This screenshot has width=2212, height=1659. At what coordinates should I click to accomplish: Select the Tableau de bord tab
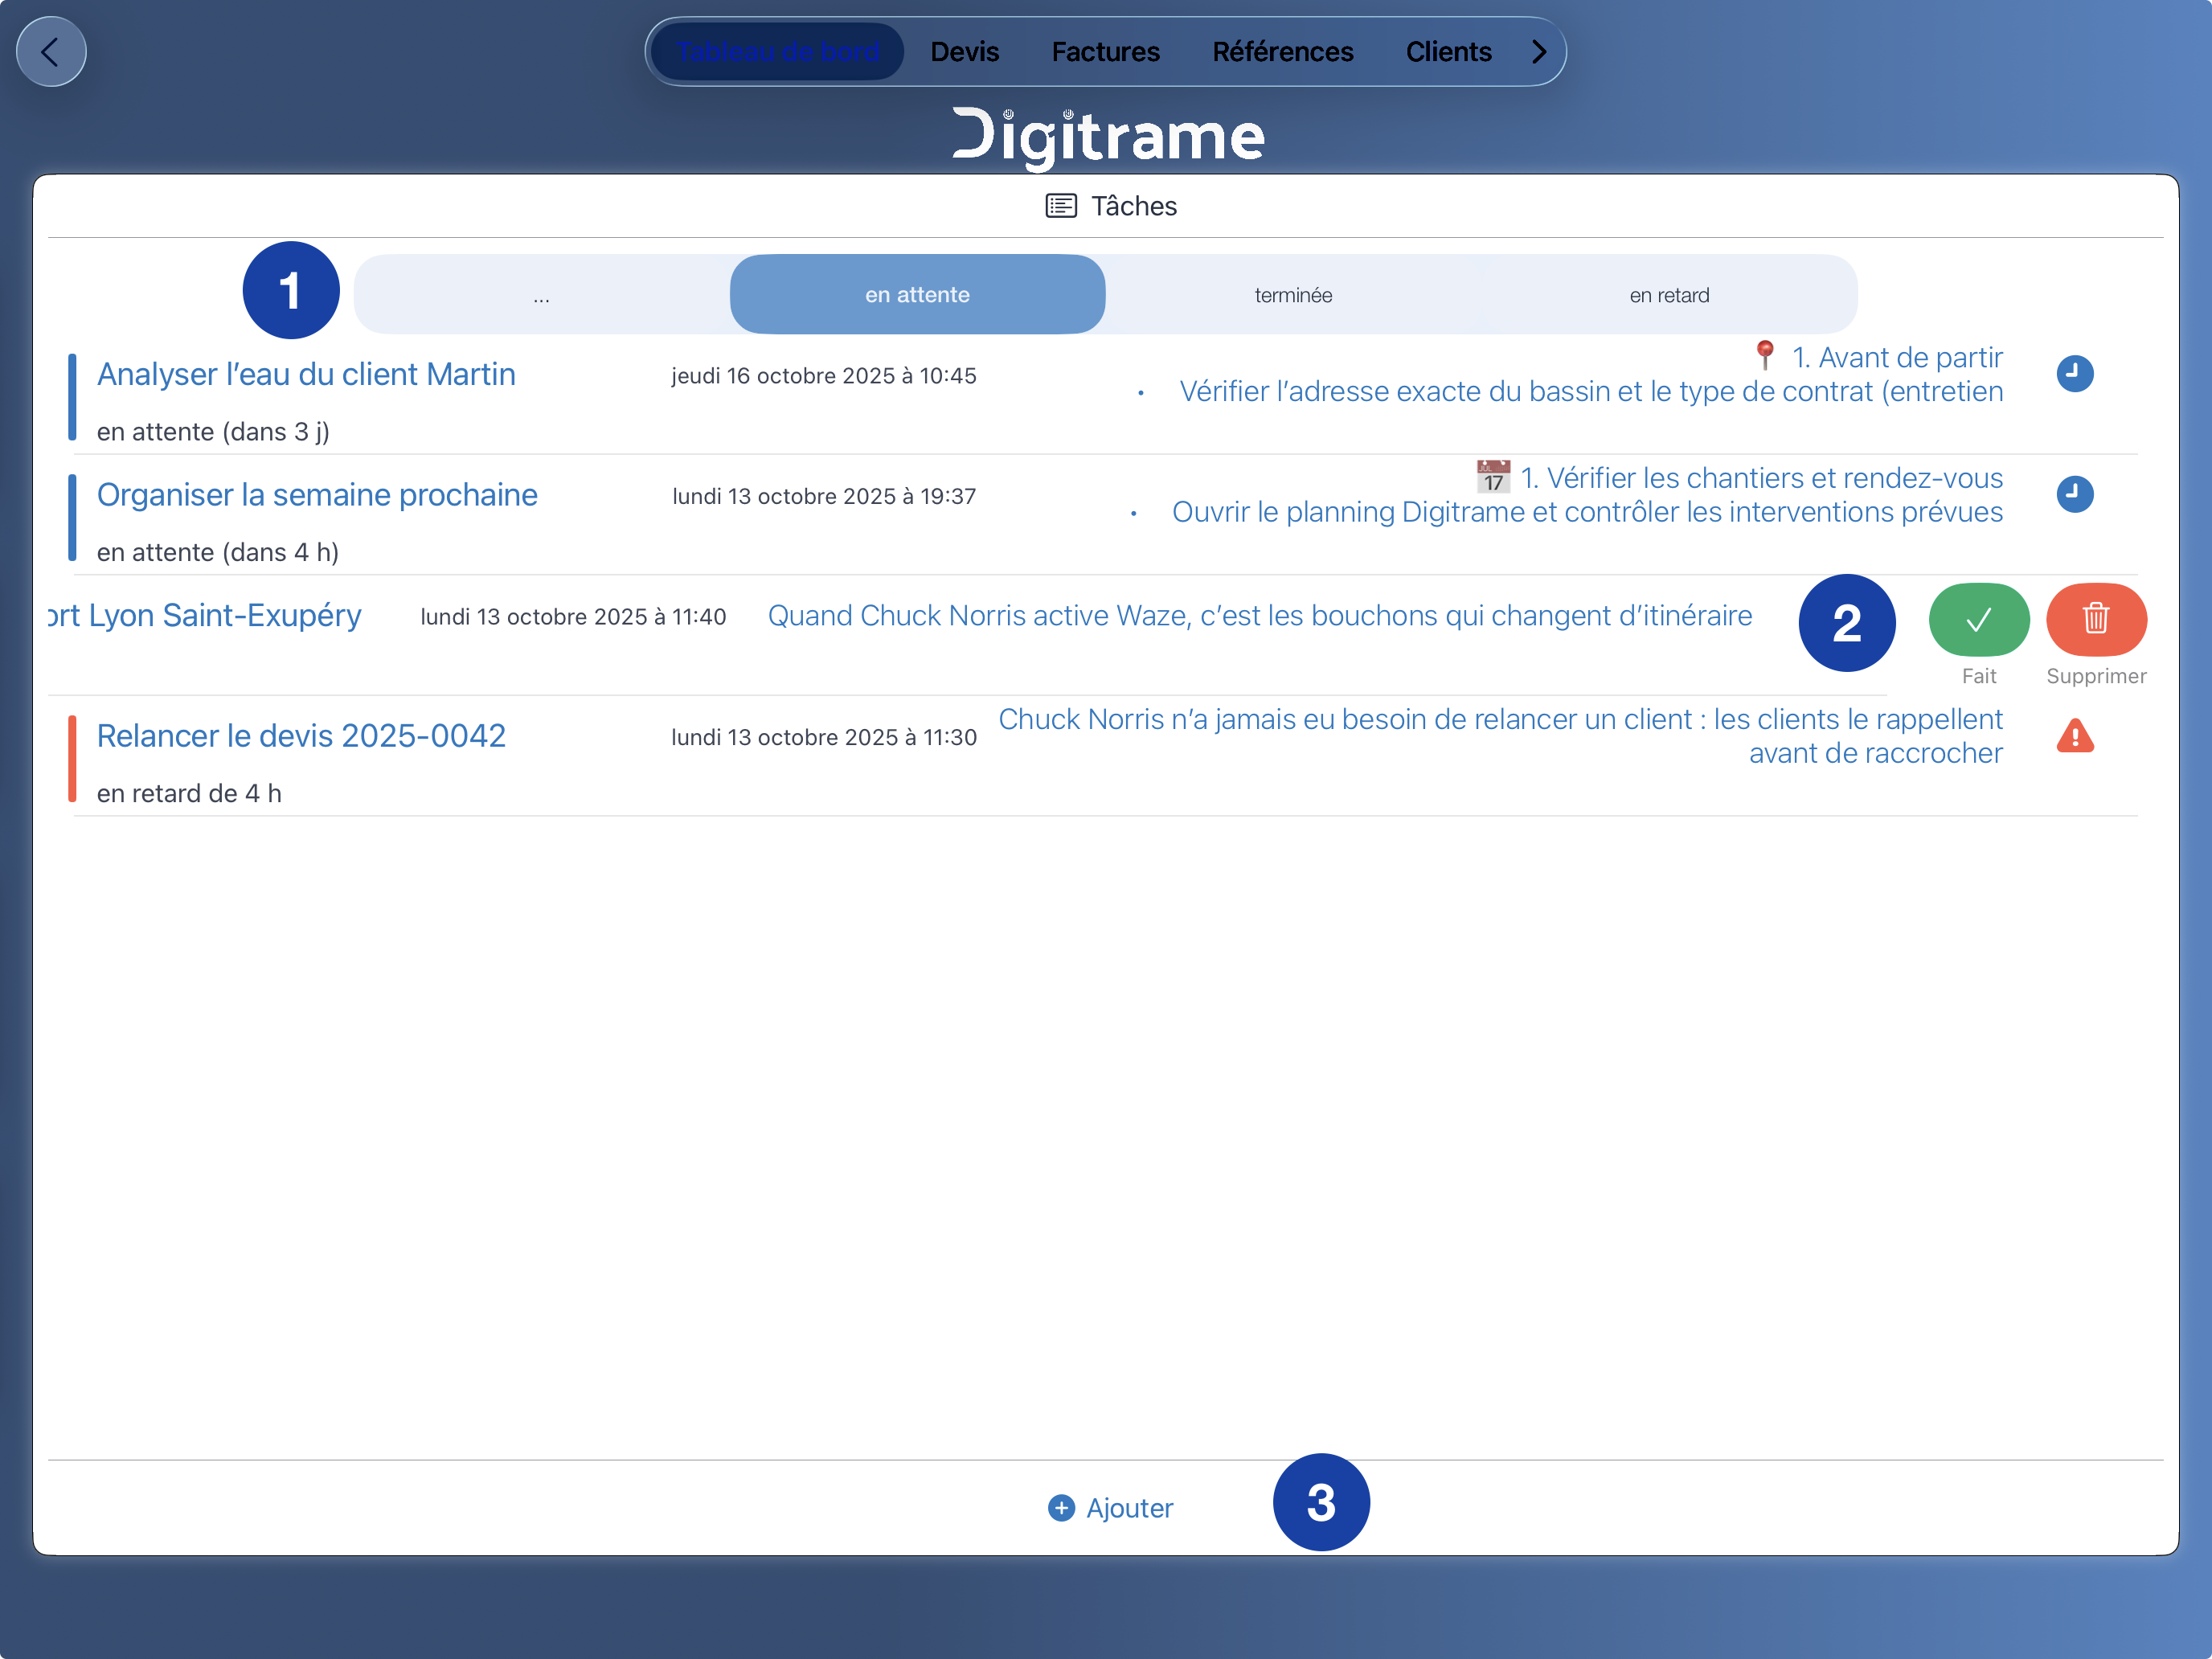777,52
